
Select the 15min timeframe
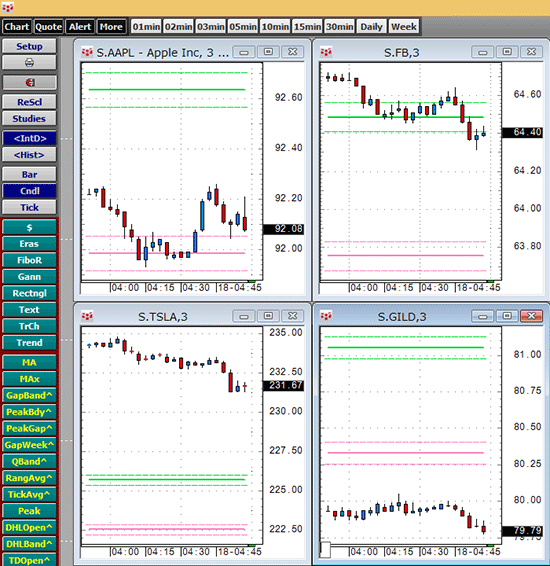(307, 27)
